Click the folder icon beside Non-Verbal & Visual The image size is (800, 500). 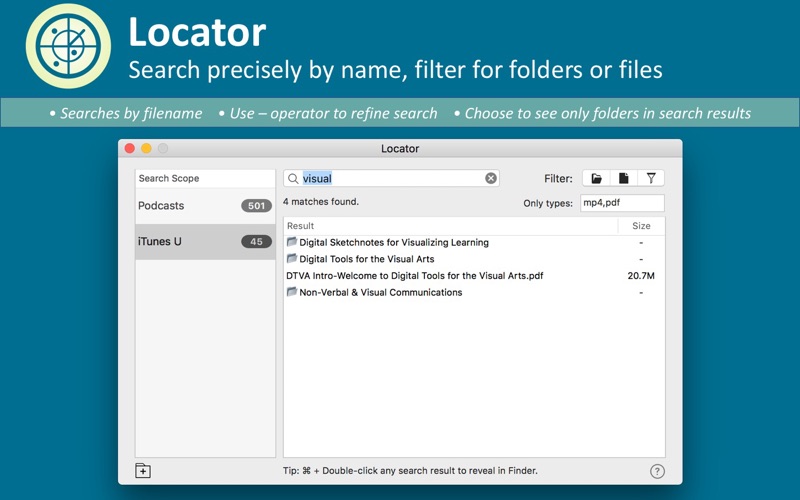pyautogui.click(x=292, y=292)
